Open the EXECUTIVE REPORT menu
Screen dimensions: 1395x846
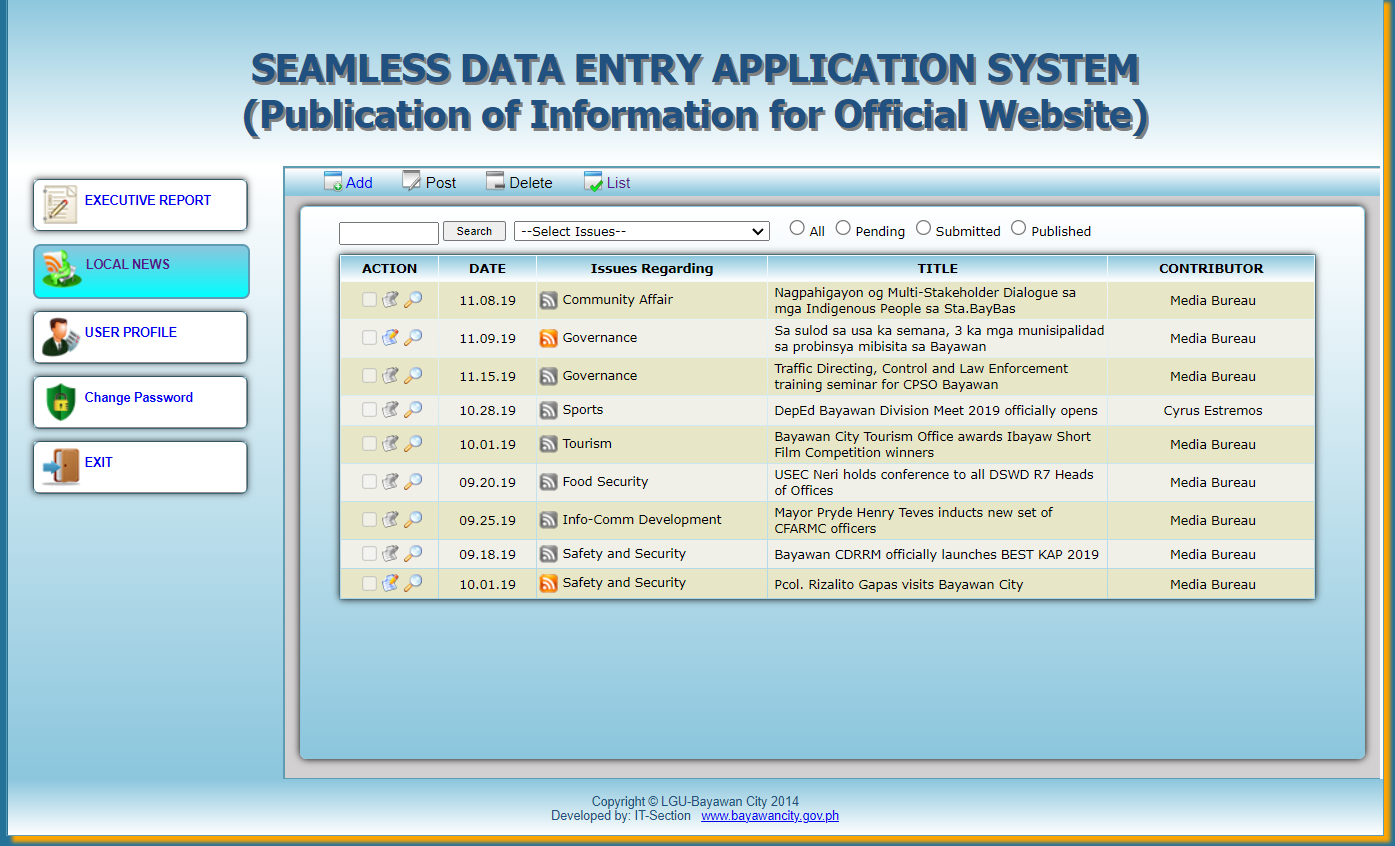140,205
